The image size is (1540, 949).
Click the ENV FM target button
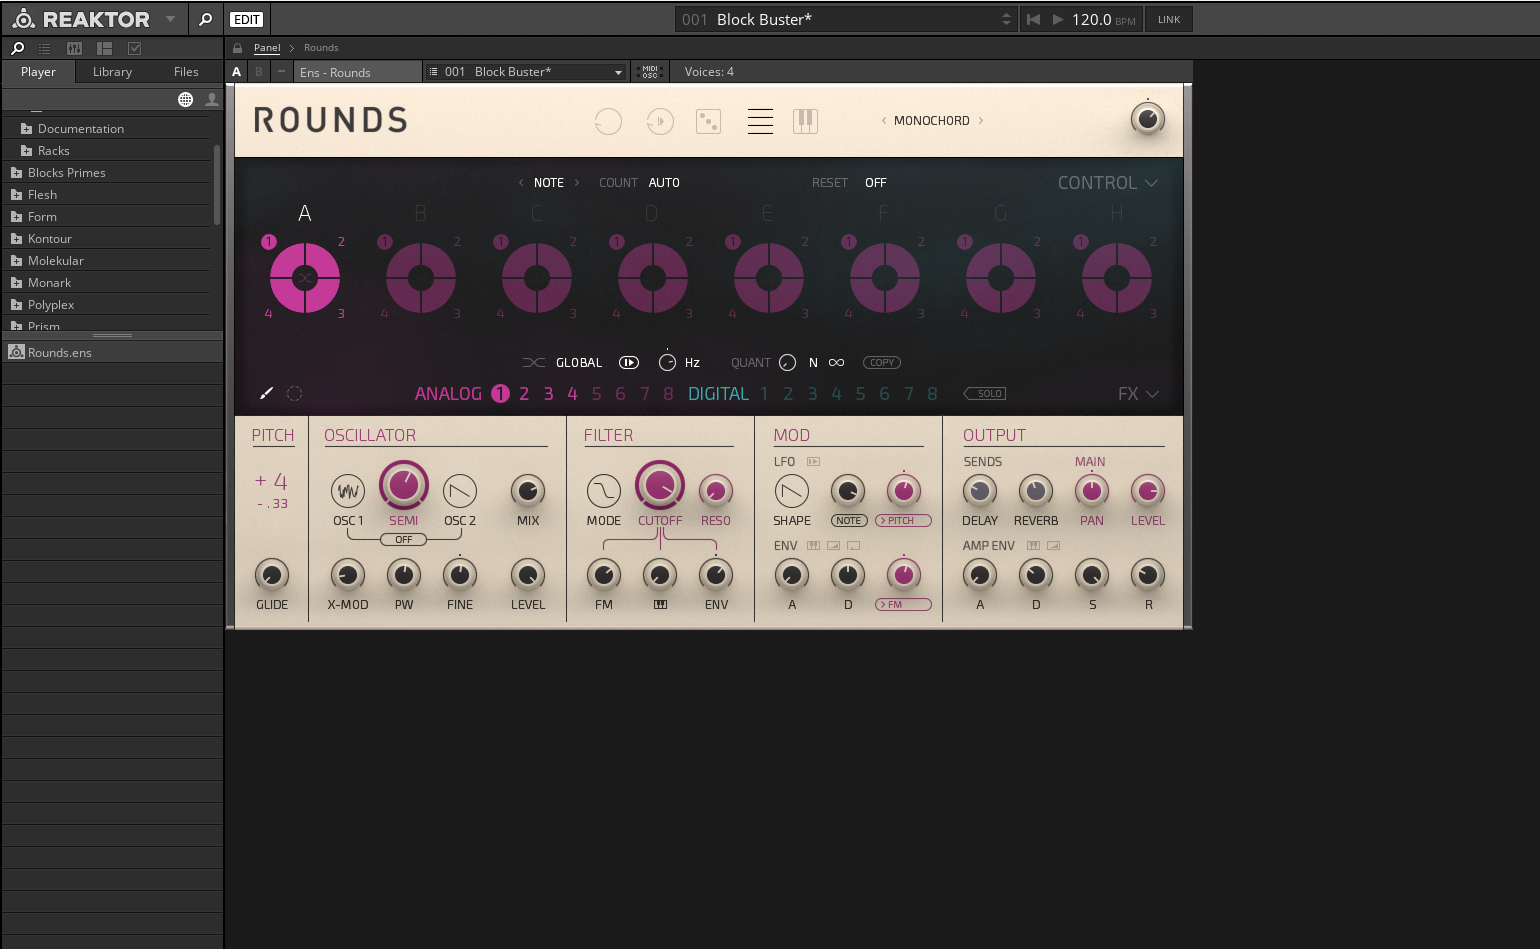tap(903, 605)
